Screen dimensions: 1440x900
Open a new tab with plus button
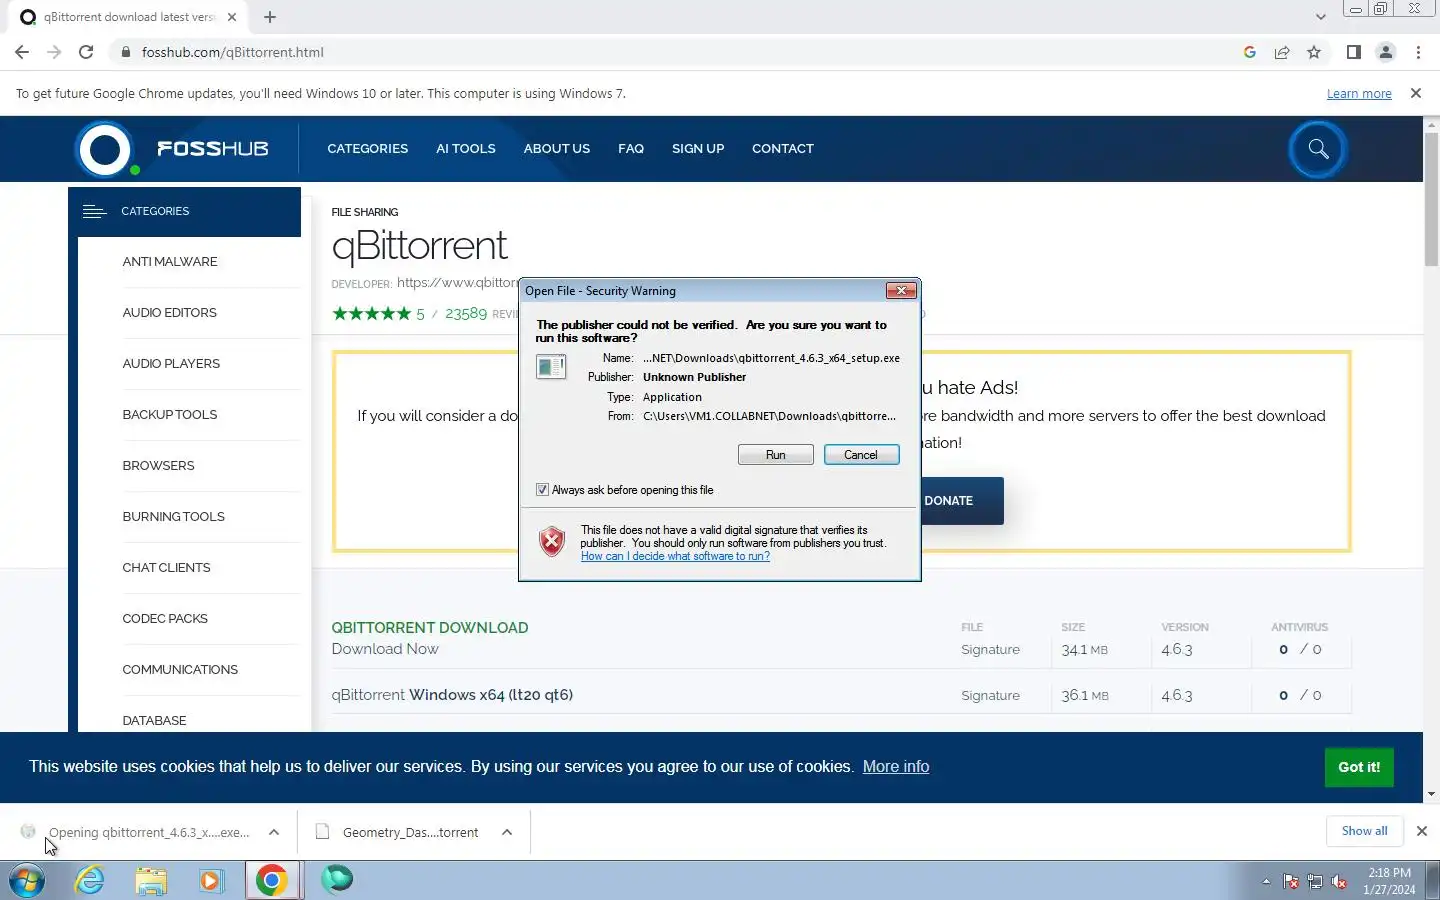coord(270,17)
